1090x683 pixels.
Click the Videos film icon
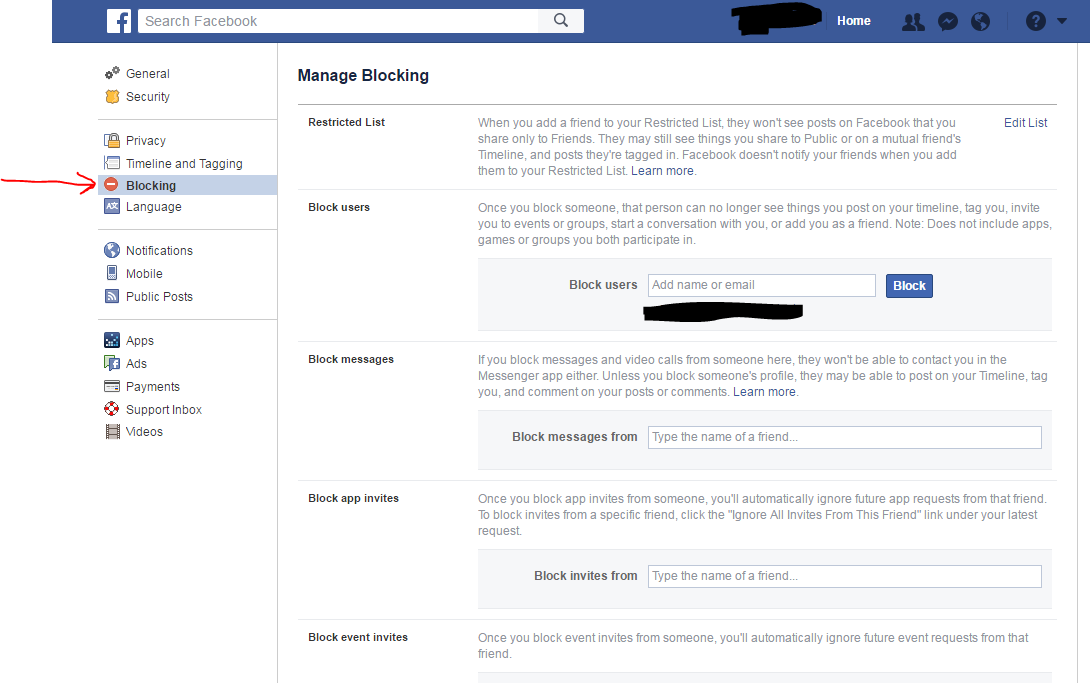coord(113,431)
